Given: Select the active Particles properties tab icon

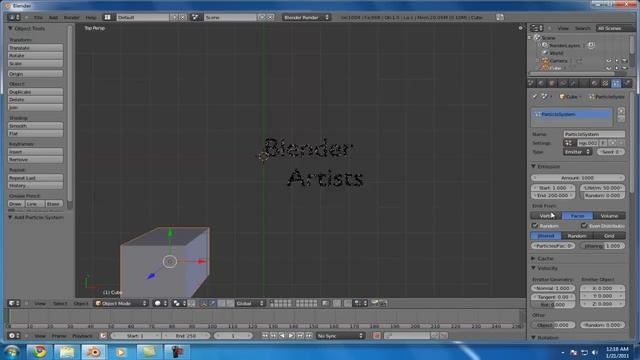Looking at the screenshot, I should click(616, 83).
